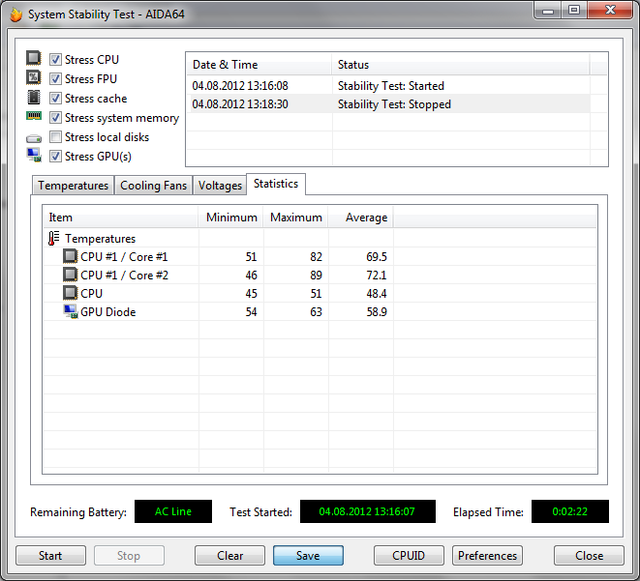Screen dimensions: 640x581
Task: Click the chip icon for CPU #1 / Core #2
Action: coord(70,275)
